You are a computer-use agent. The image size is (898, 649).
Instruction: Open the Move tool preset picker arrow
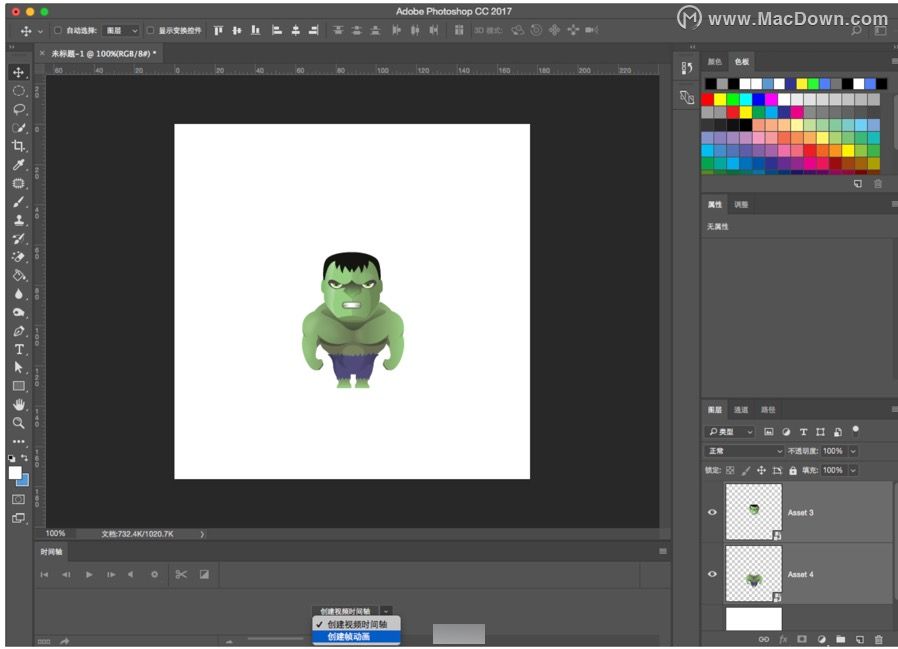tap(40, 31)
